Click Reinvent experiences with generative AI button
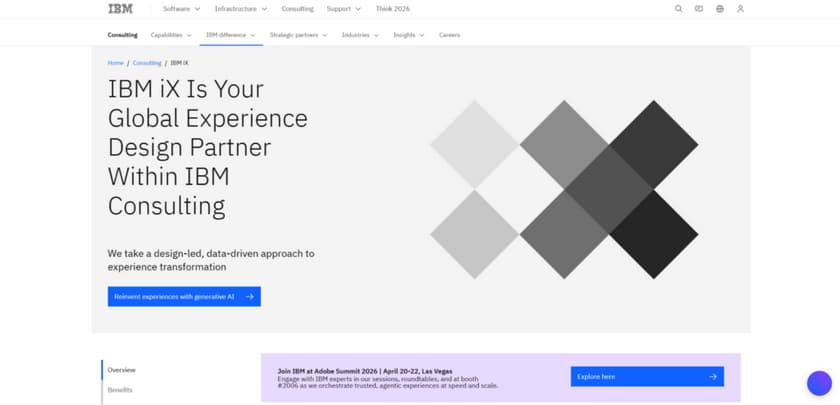 pos(184,296)
